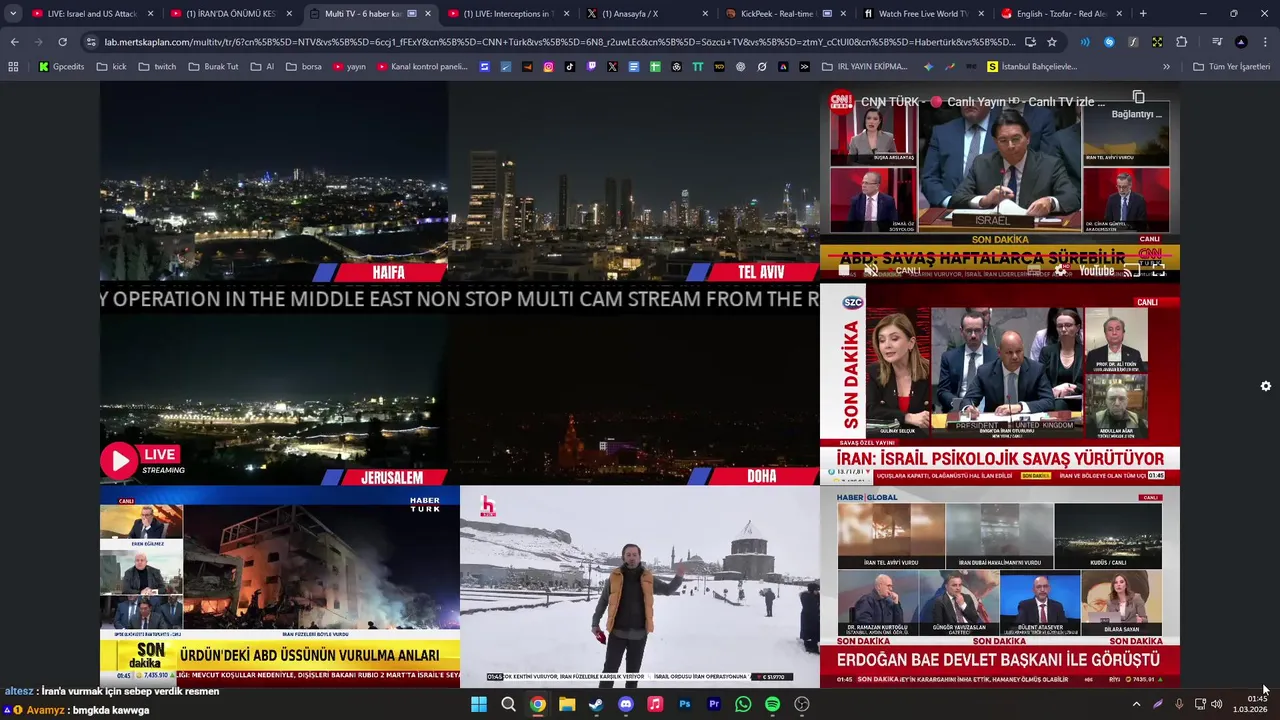Show hidden system tray icons
This screenshot has width=1280, height=720.
pyautogui.click(x=1136, y=704)
